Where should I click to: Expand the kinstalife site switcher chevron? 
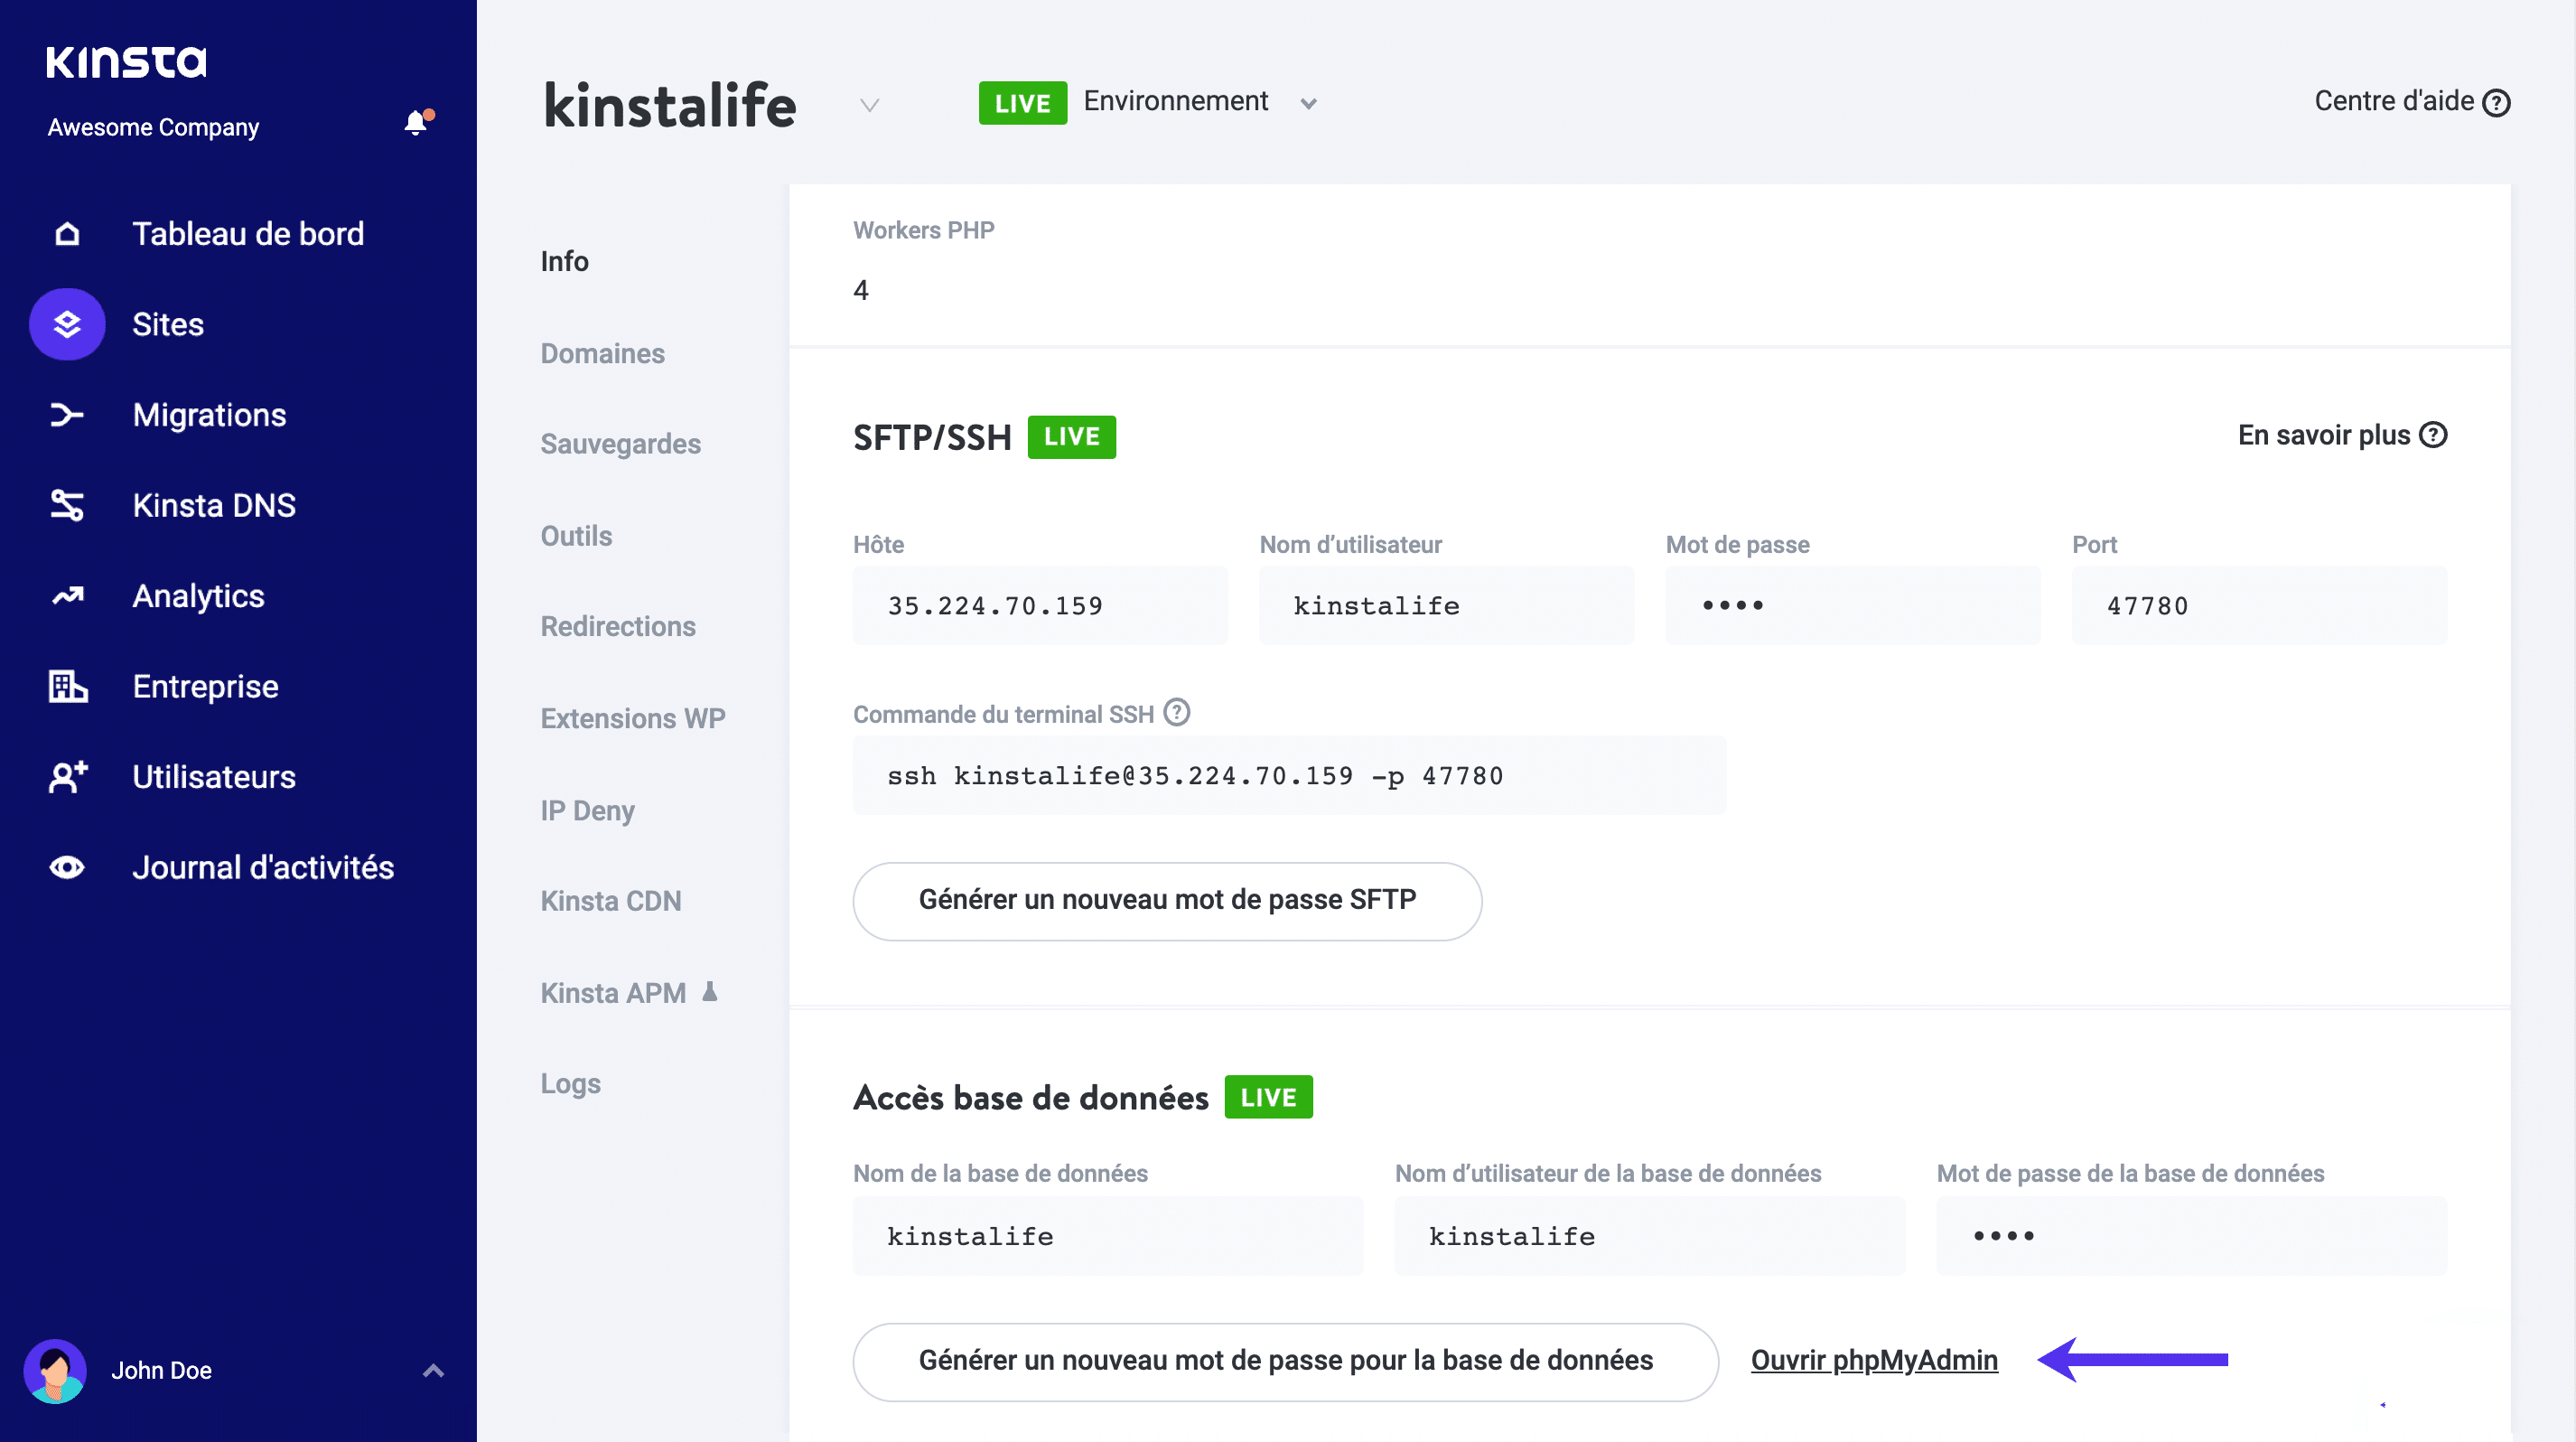pos(870,105)
